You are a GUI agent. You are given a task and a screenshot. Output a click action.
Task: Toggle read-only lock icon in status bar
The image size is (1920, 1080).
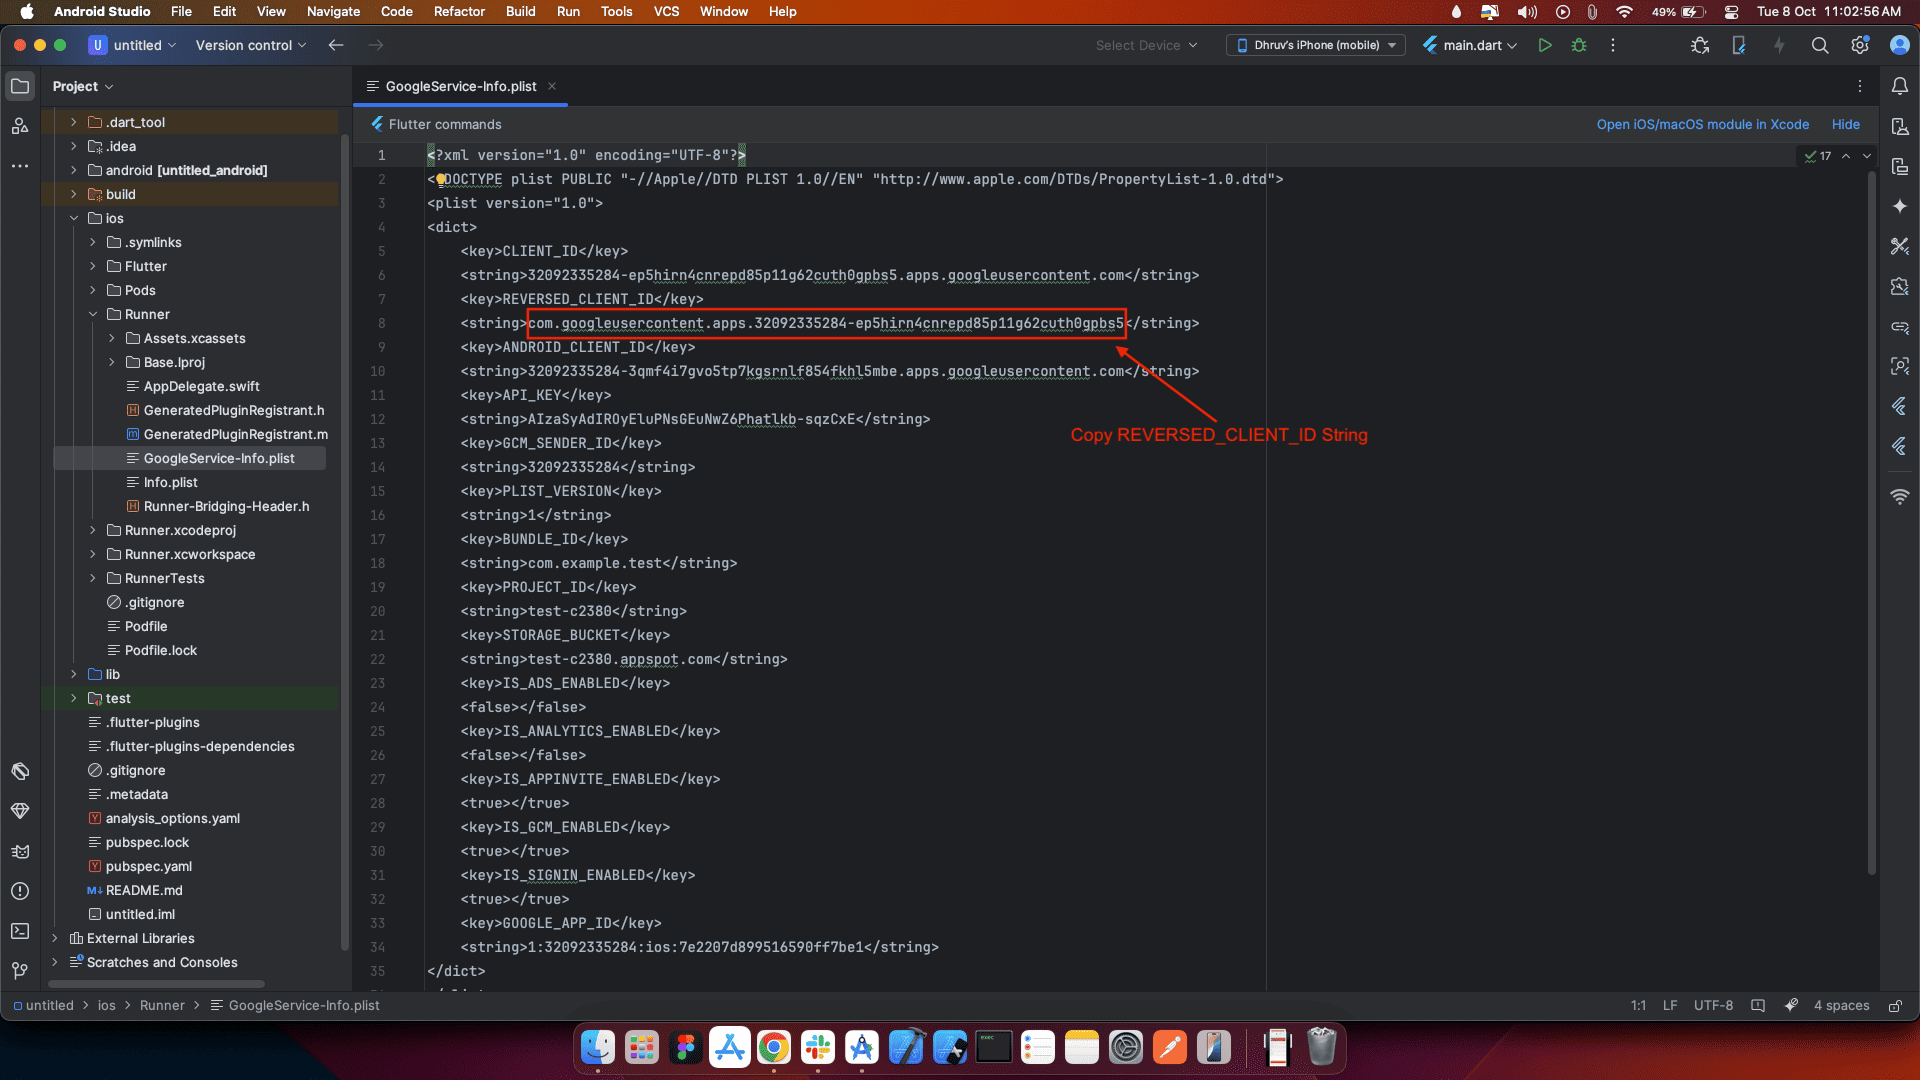coord(1895,1006)
